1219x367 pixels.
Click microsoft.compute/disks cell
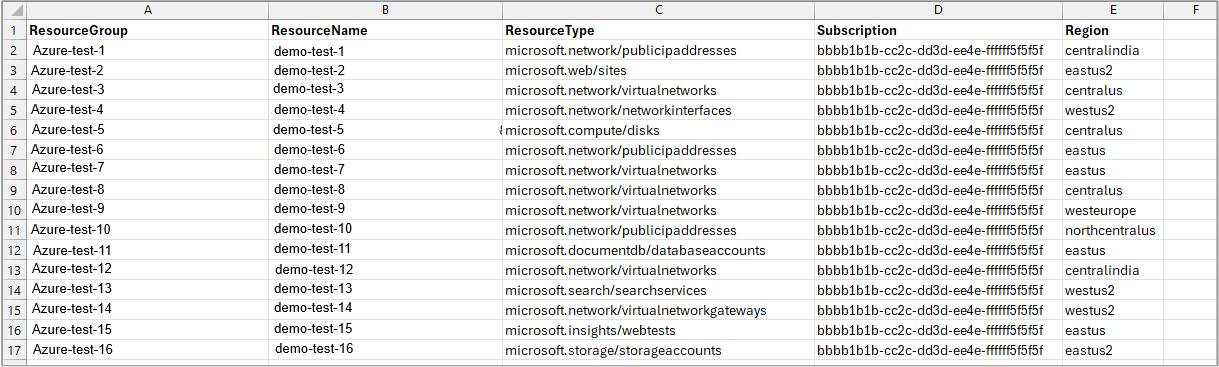(659, 130)
